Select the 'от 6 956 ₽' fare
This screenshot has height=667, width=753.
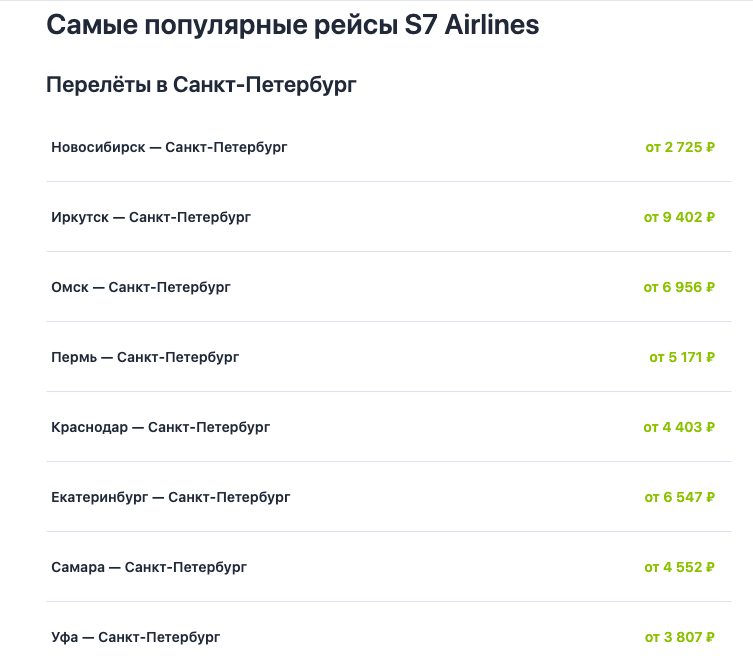[x=679, y=287]
